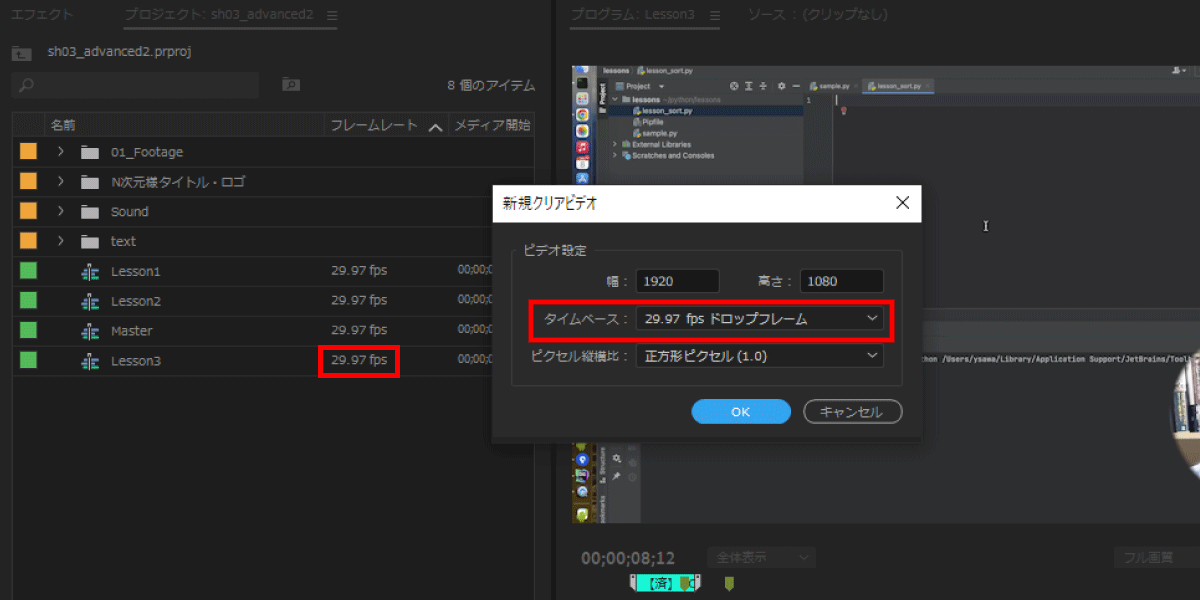Click the 8 個のアイテム count text

(x=491, y=86)
